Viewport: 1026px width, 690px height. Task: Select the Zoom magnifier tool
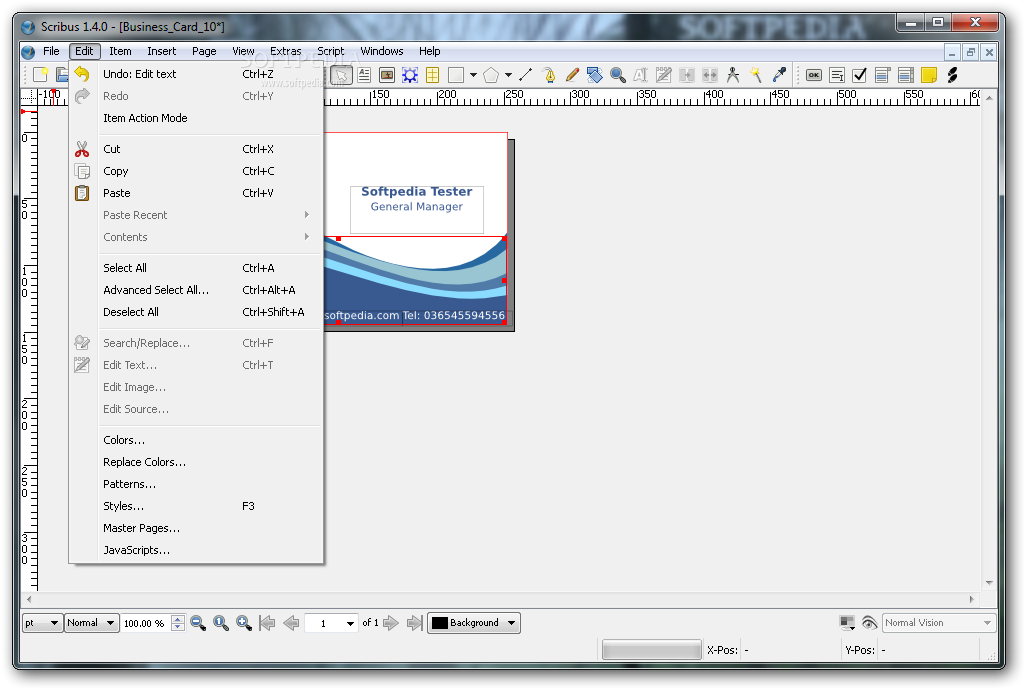(x=618, y=75)
